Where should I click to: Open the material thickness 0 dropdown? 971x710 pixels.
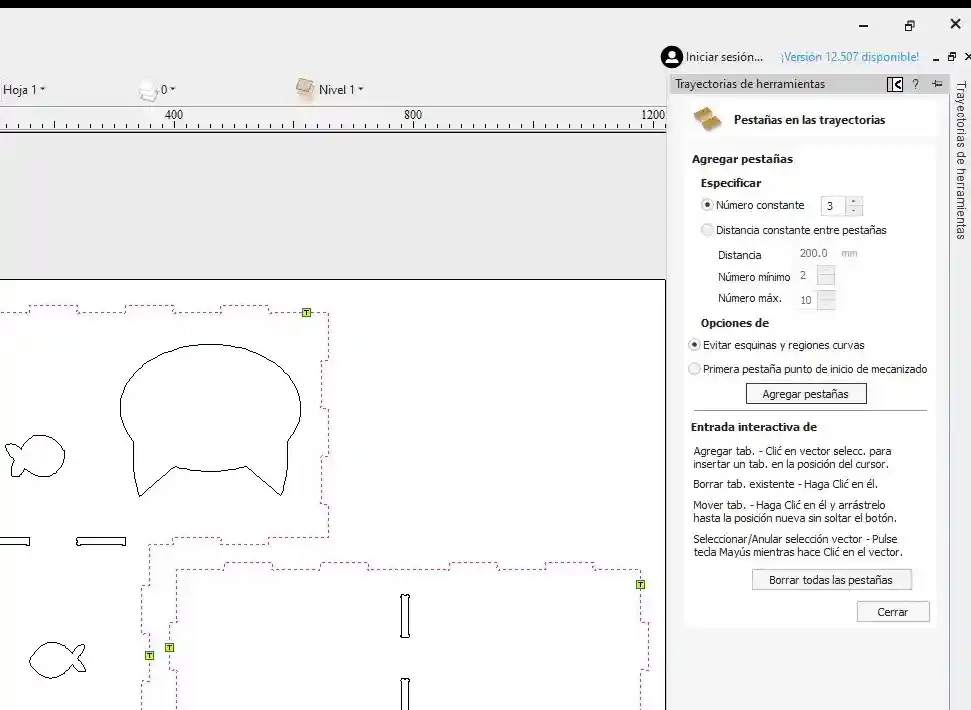click(x=168, y=90)
